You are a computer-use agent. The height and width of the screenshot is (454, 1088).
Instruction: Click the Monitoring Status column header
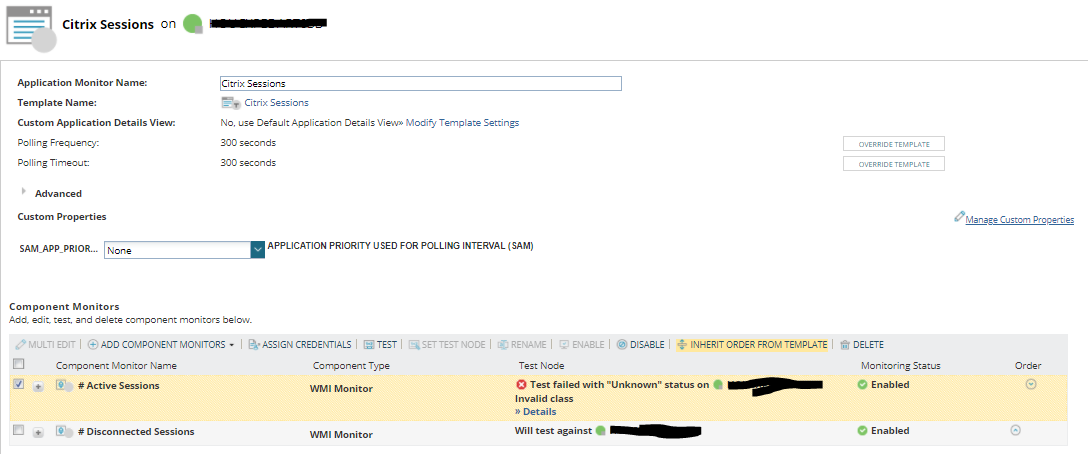pyautogui.click(x=901, y=366)
